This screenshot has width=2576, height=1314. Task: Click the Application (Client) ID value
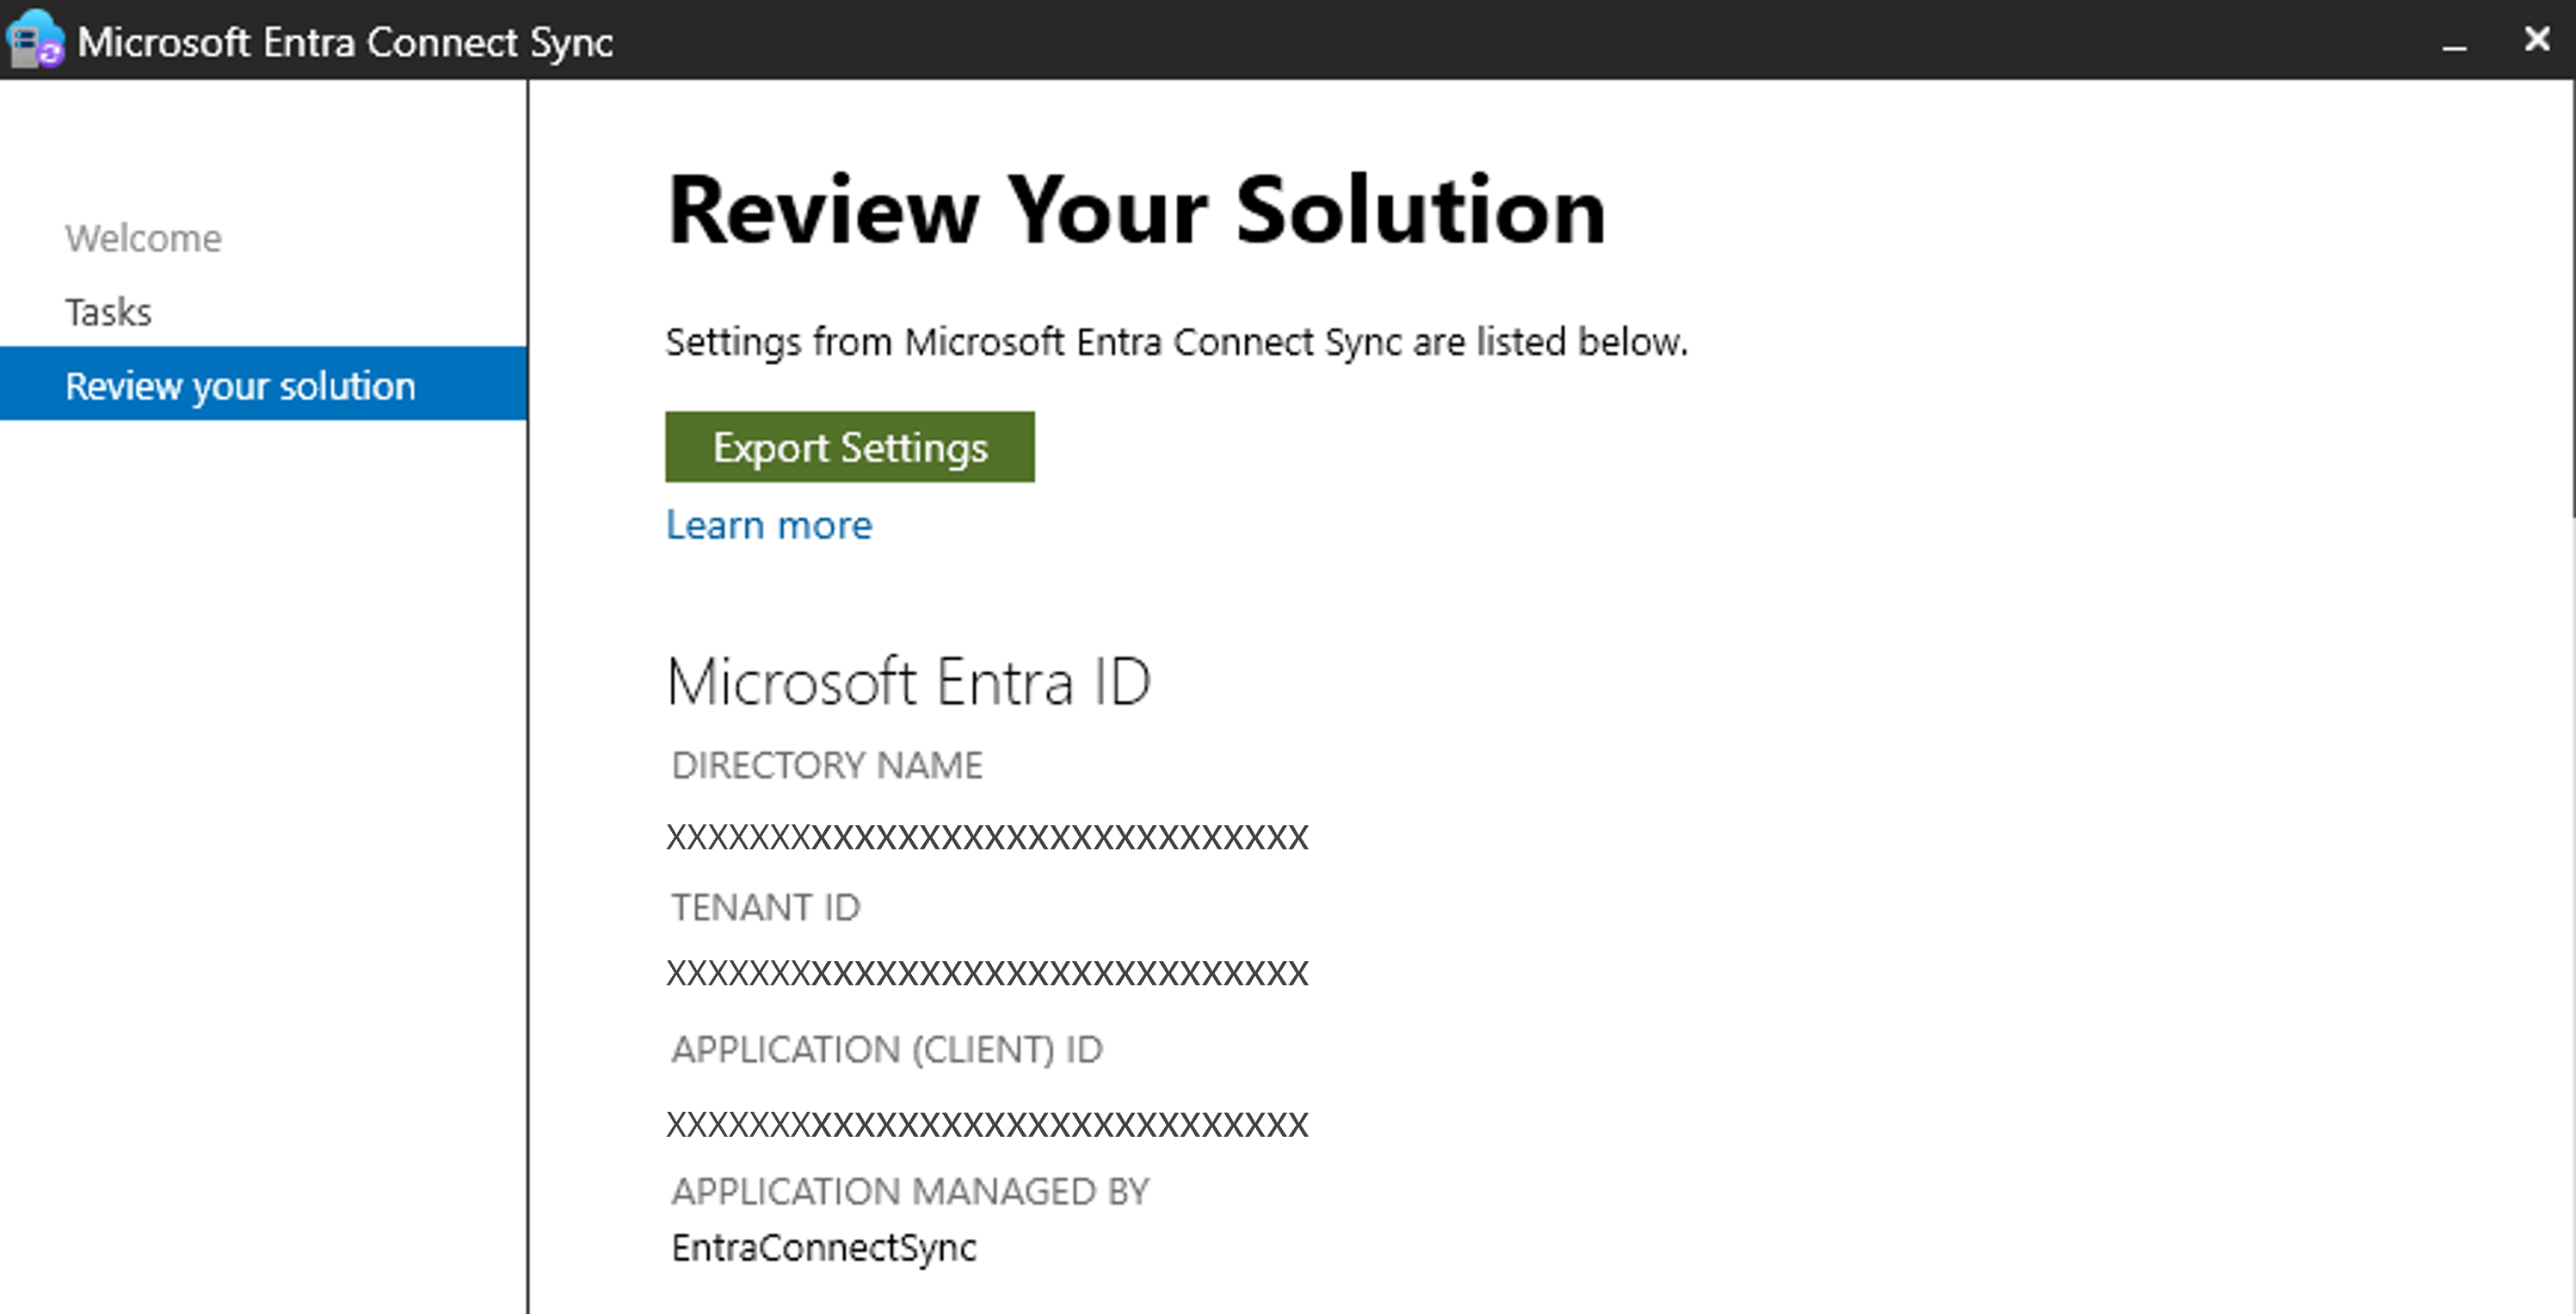pos(986,1124)
